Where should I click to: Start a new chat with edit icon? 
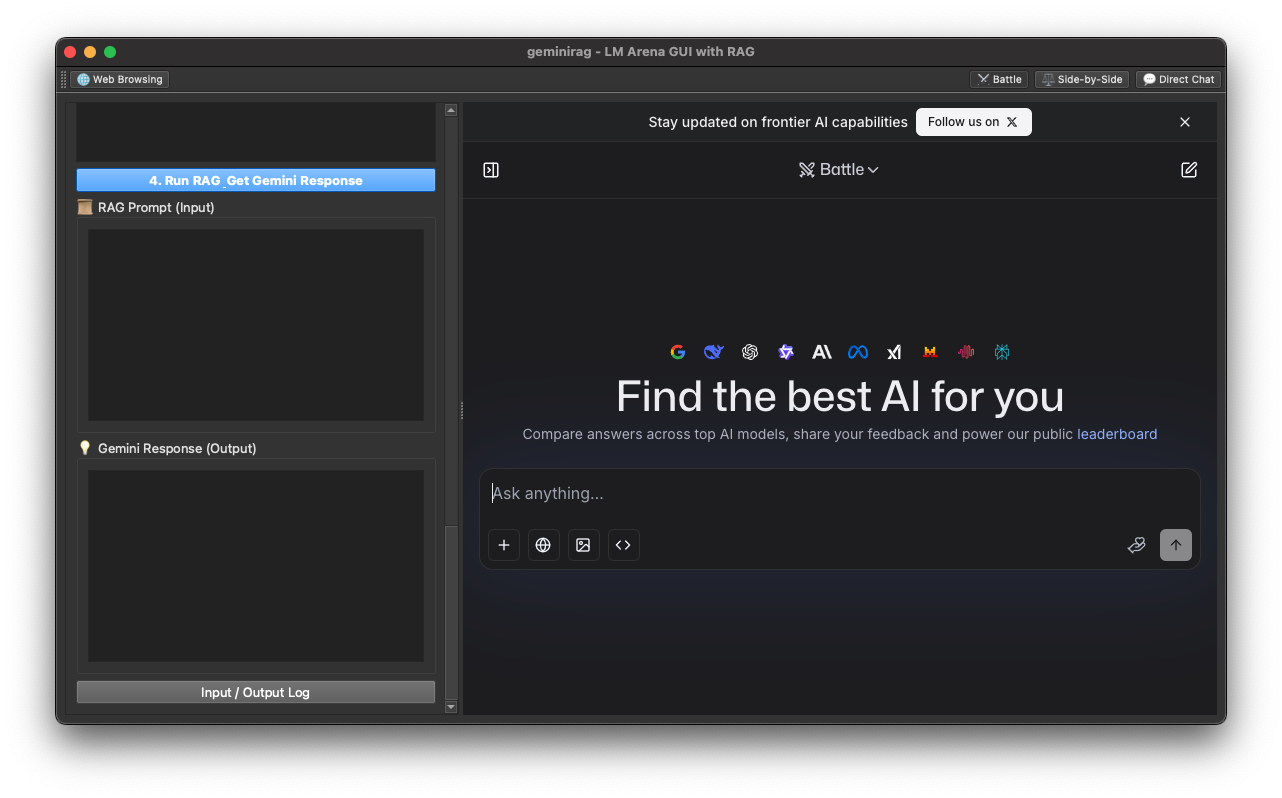tap(1189, 170)
